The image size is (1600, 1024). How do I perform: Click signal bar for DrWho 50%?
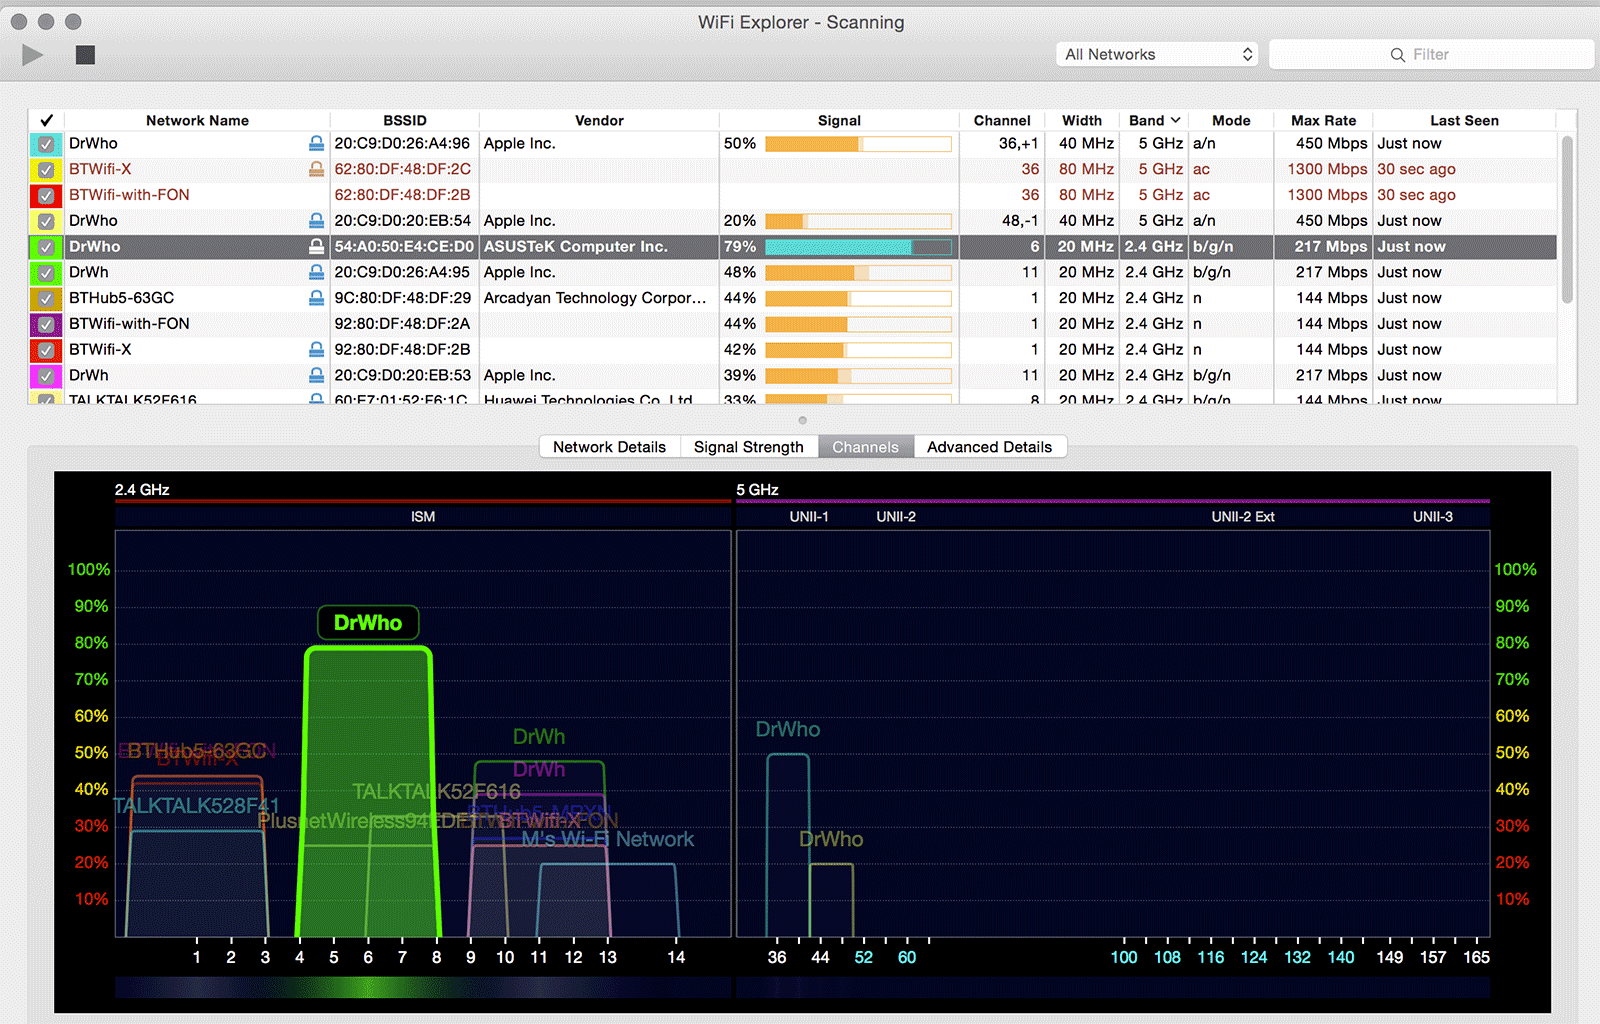tap(858, 144)
